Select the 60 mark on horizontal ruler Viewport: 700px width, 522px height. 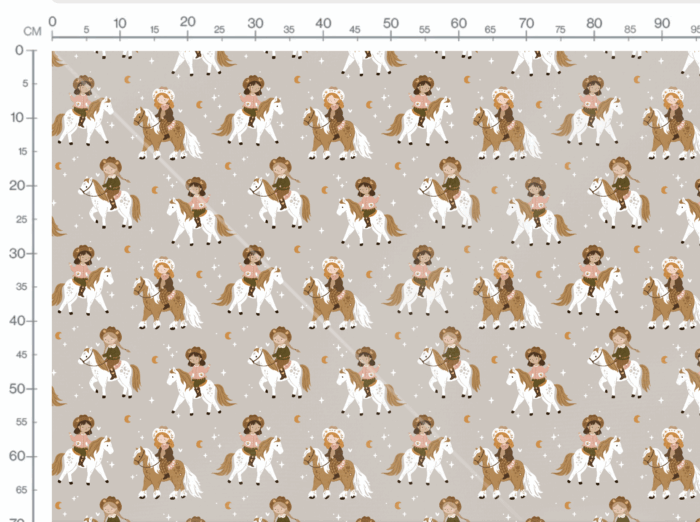click(458, 23)
